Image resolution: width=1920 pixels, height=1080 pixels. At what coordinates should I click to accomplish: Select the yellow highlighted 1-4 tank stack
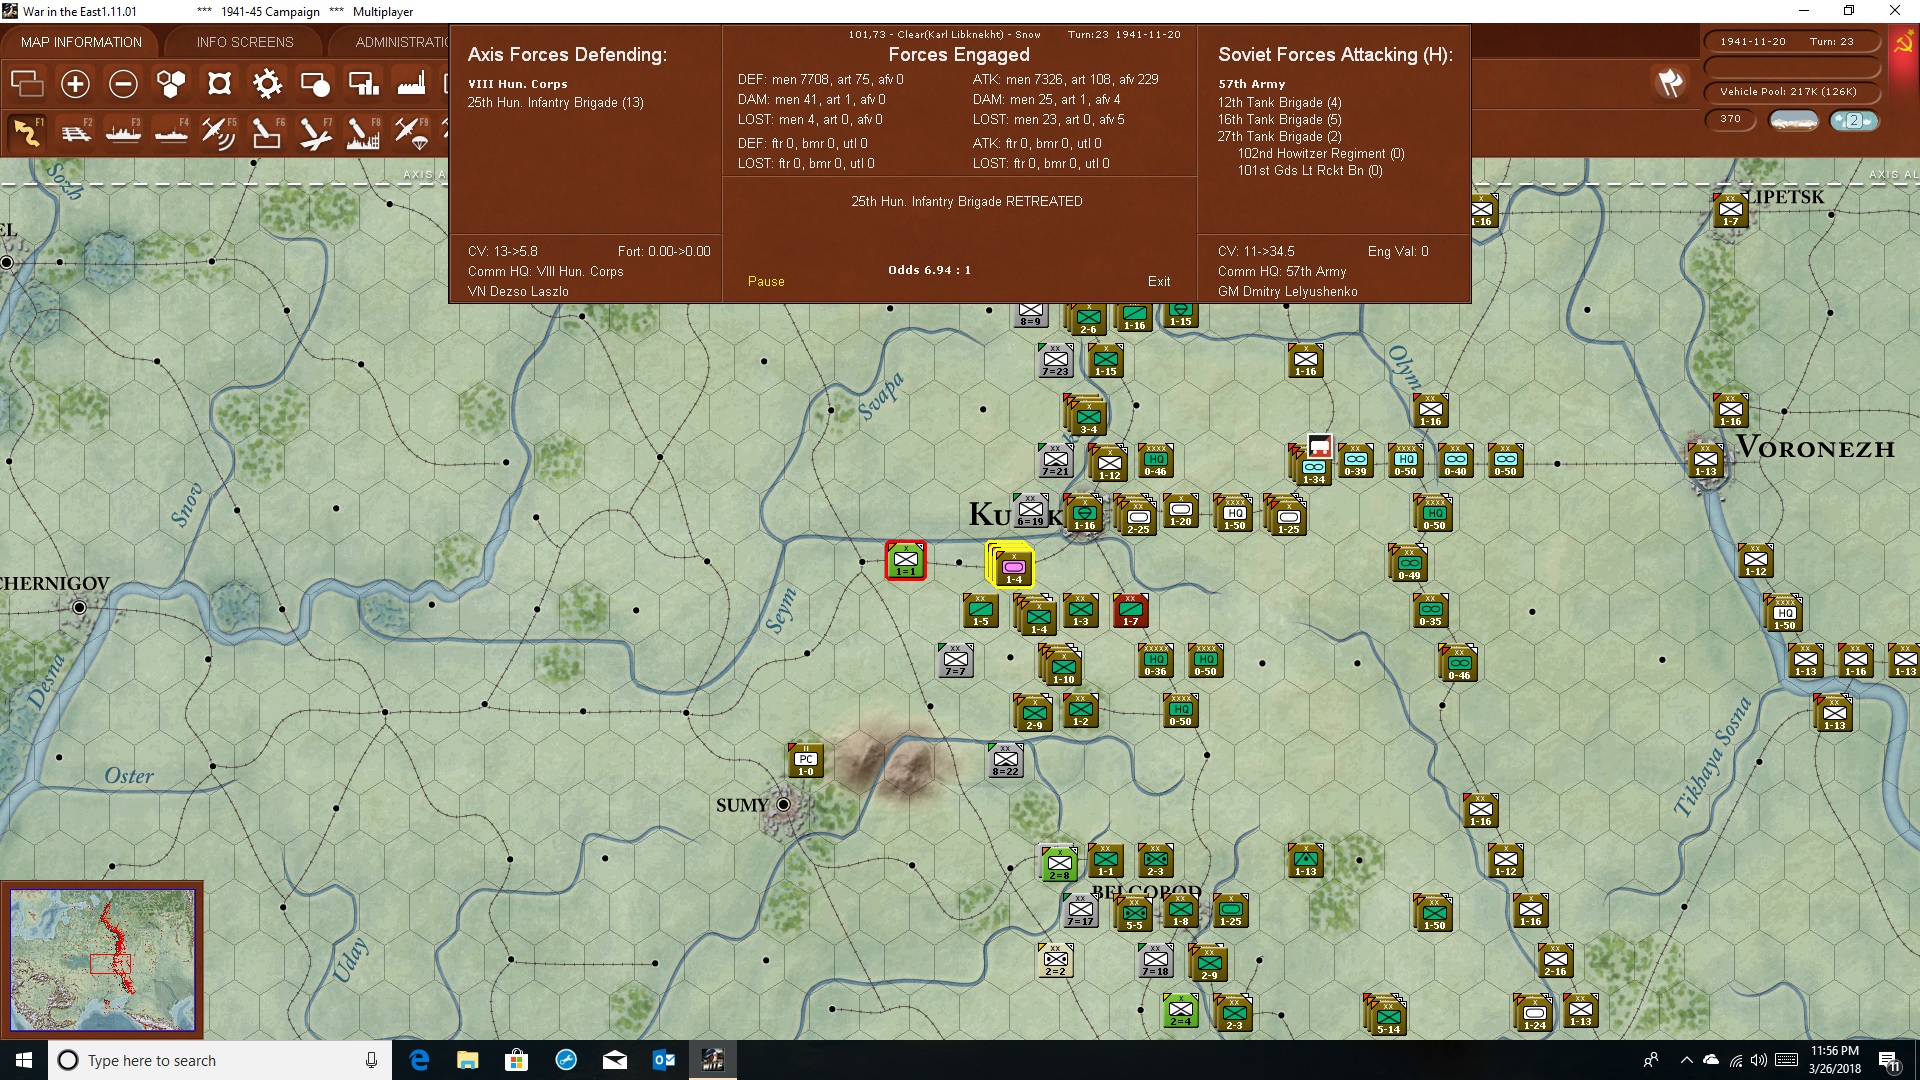point(1011,565)
